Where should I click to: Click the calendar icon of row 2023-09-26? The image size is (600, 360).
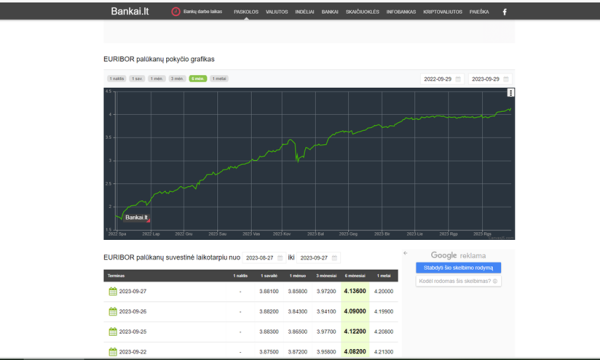[112, 311]
